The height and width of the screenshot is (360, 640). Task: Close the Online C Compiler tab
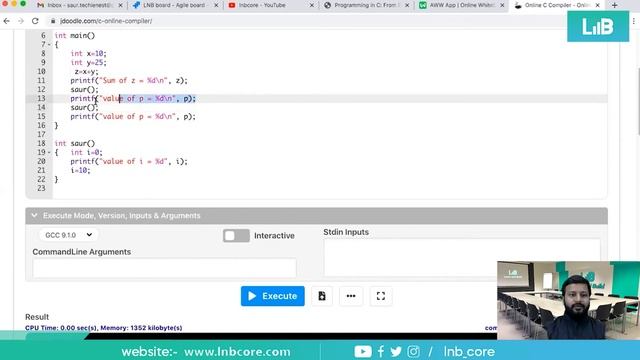point(598,5)
